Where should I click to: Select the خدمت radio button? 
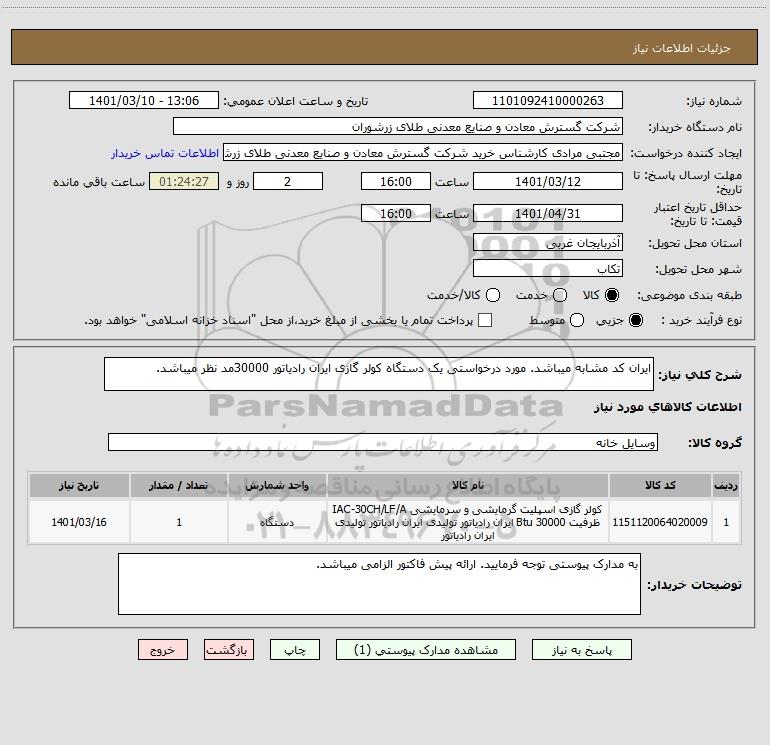(560, 295)
